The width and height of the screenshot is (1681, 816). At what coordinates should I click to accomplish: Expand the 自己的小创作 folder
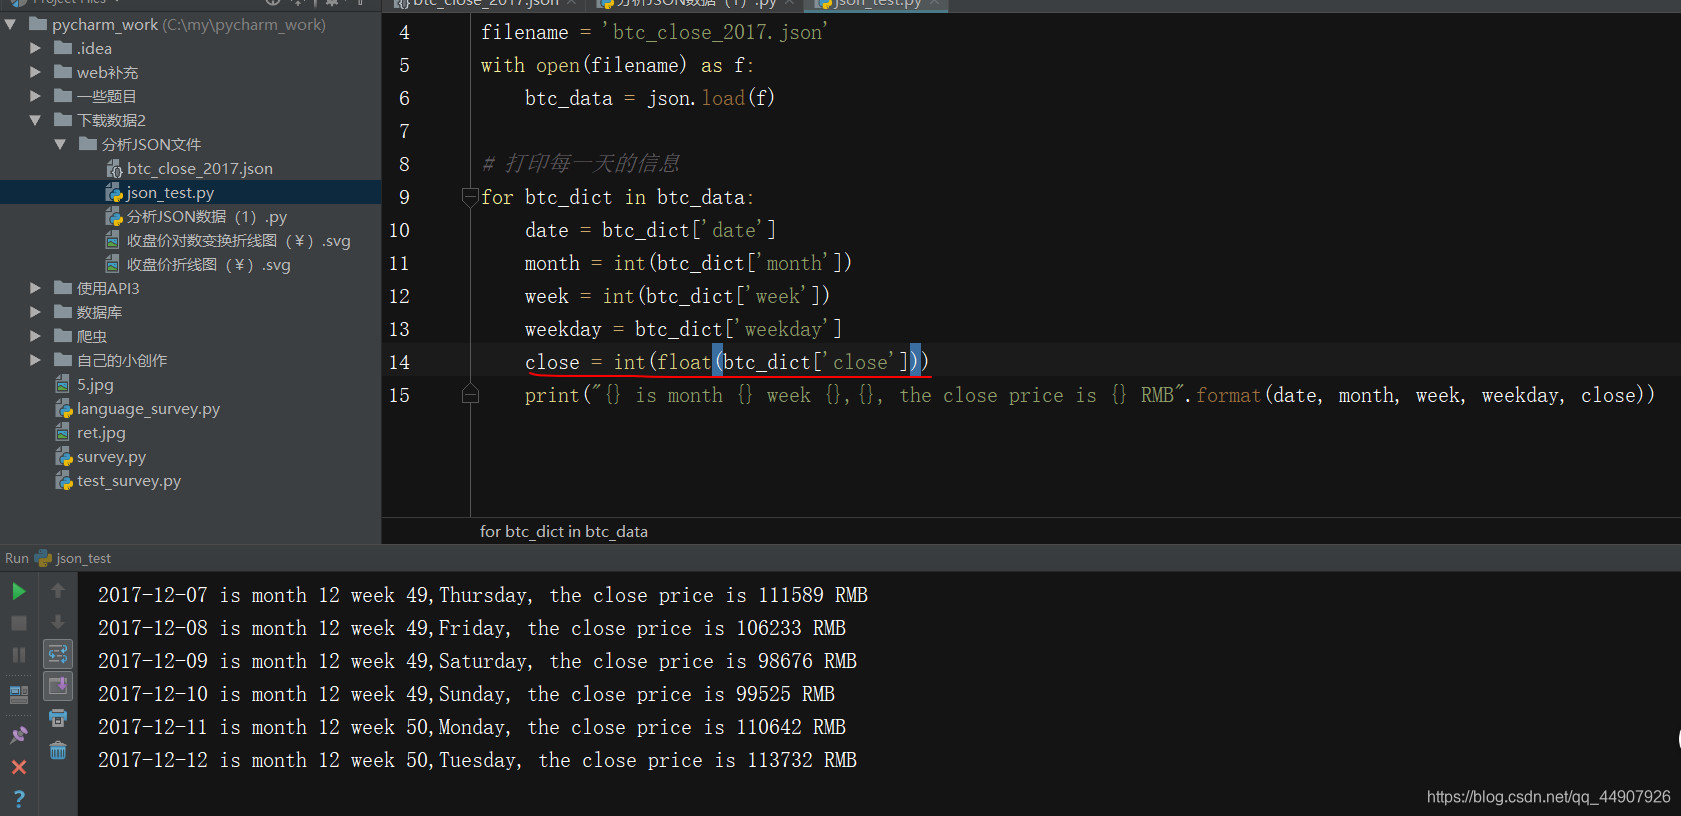pos(35,360)
